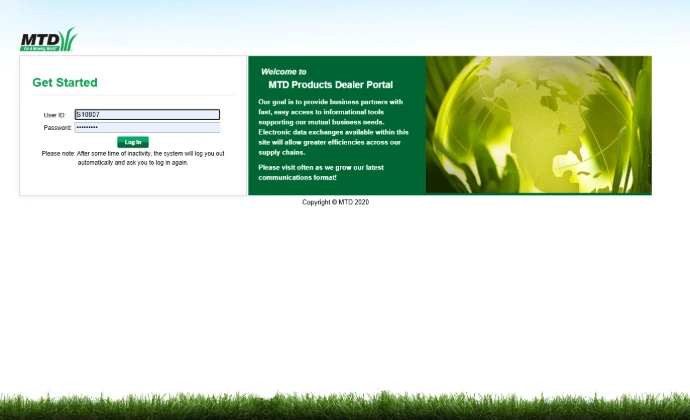Click Copyright © MTD 2020 text

[335, 202]
